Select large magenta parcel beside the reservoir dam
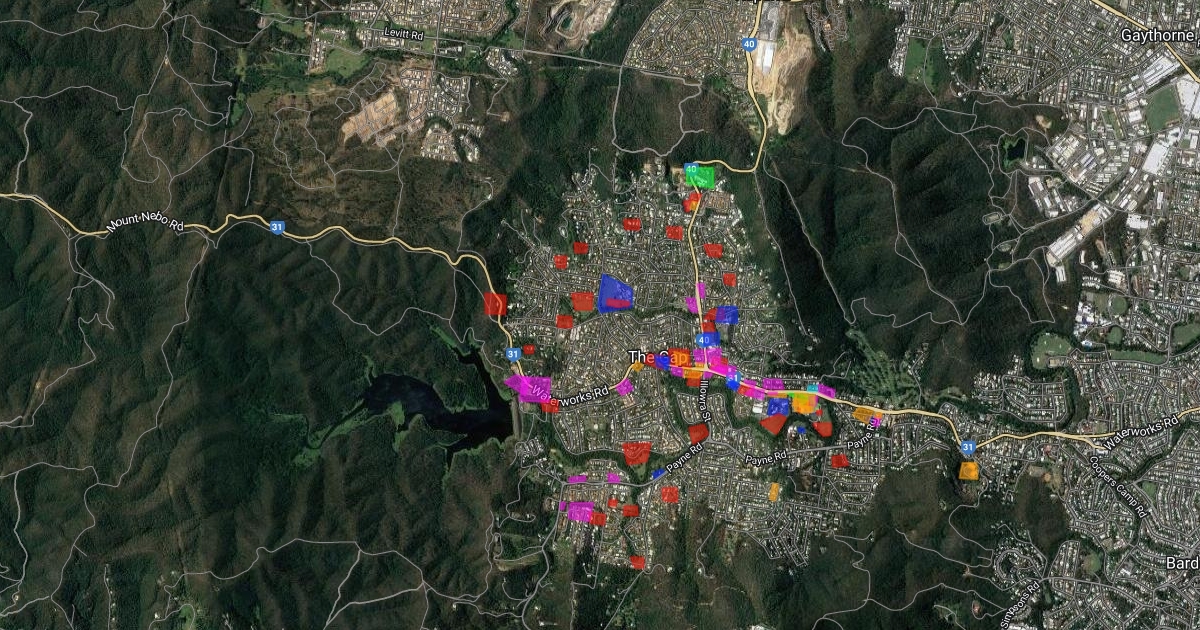The image size is (1200, 630). tap(527, 387)
